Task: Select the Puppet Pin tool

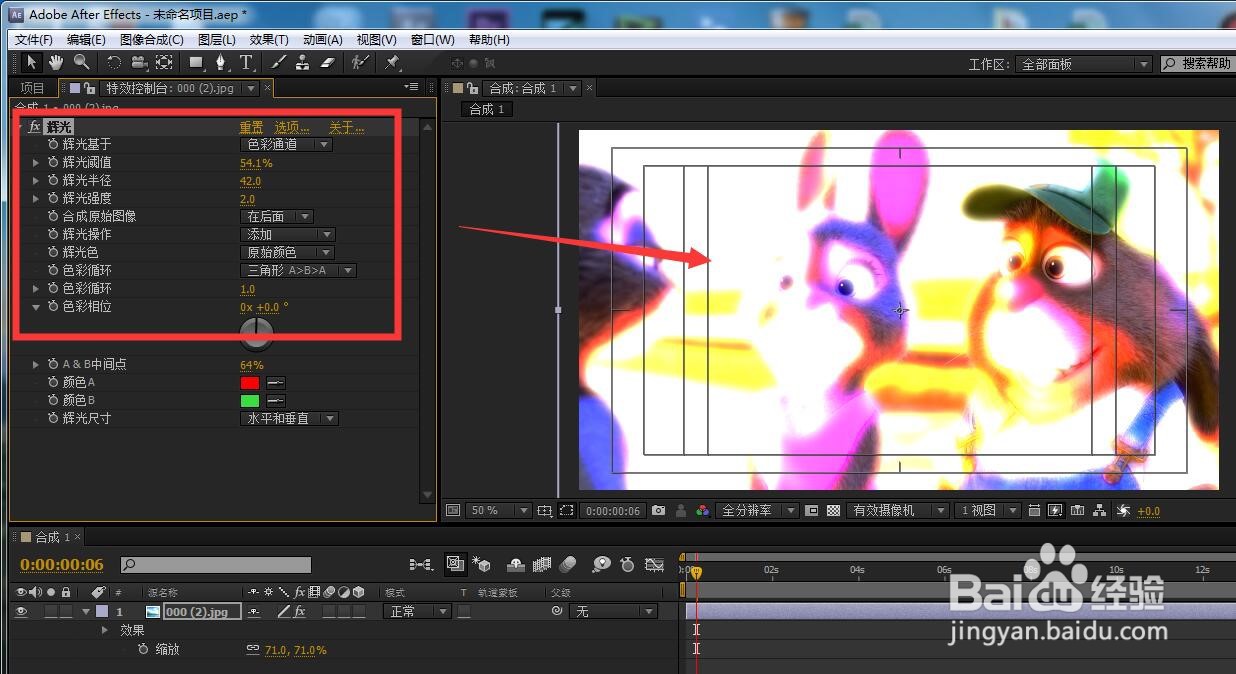Action: [x=392, y=62]
